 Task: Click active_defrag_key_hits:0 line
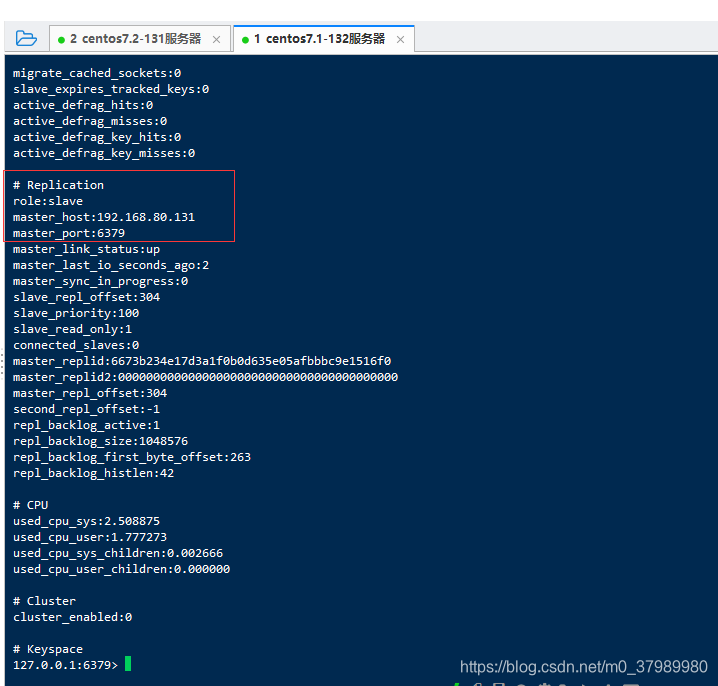[97, 137]
